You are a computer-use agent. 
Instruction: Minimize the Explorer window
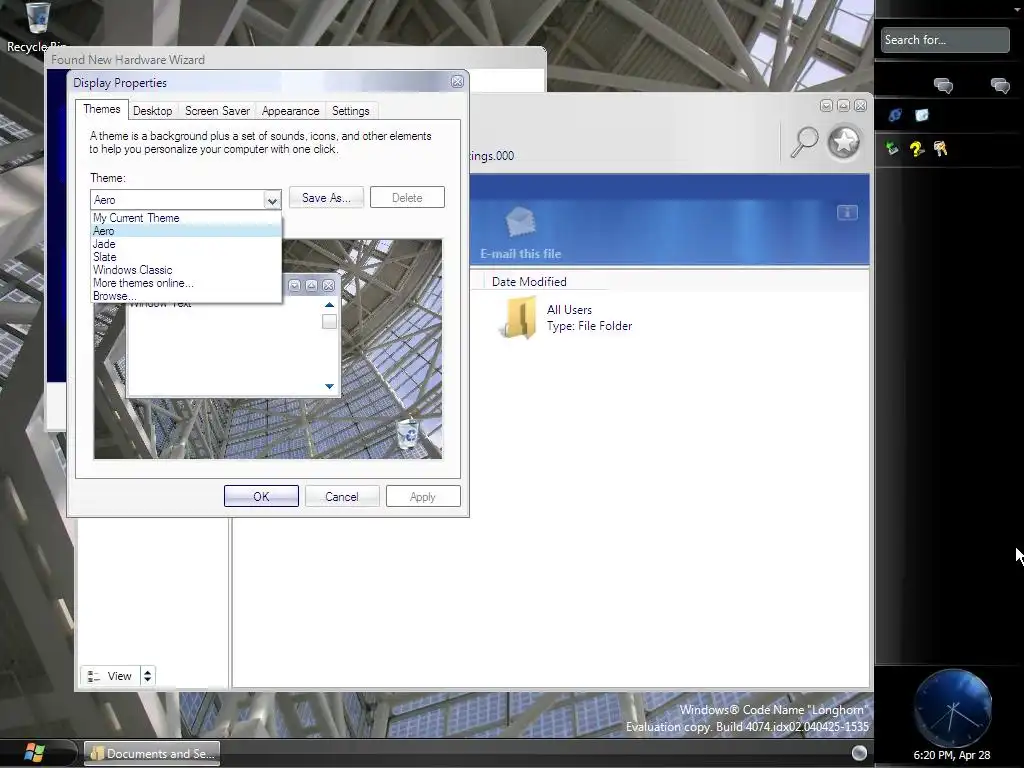[x=826, y=105]
